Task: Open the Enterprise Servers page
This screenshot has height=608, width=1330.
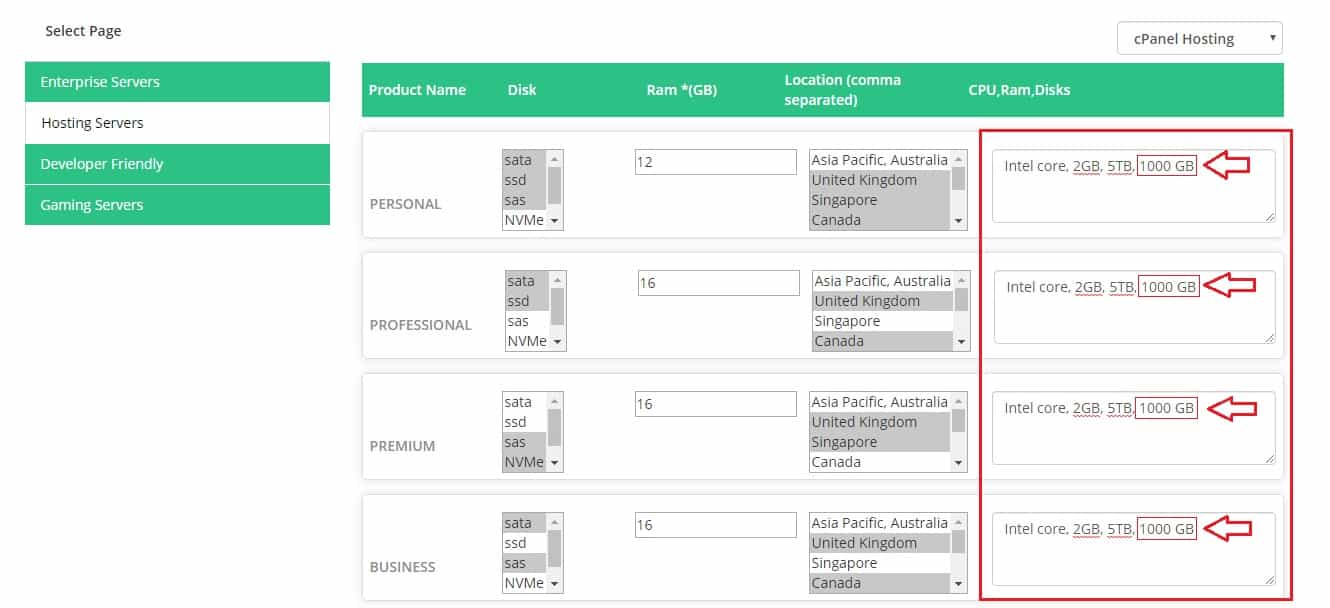Action: coord(177,82)
